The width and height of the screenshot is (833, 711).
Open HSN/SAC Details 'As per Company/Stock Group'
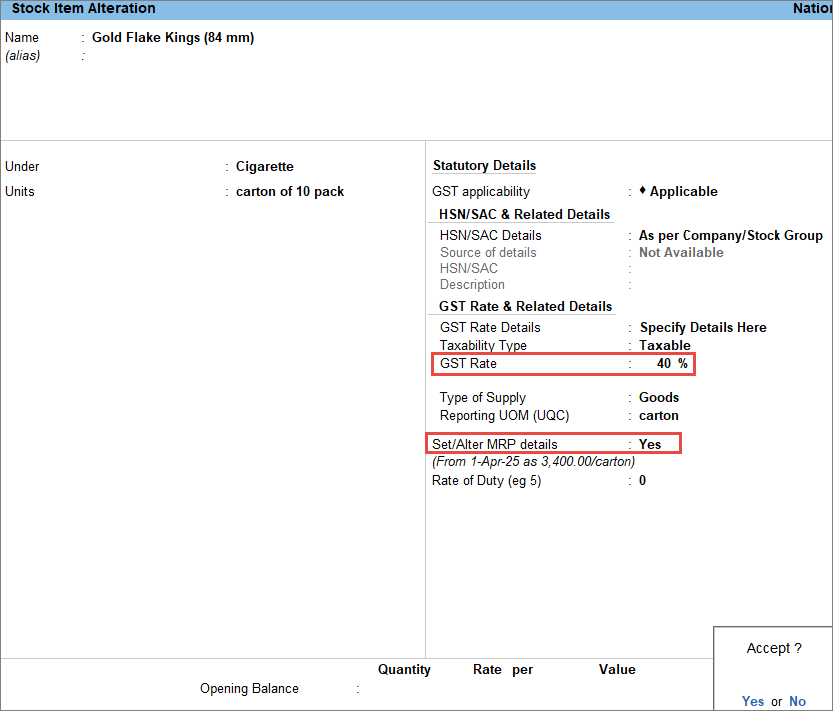pyautogui.click(x=730, y=236)
